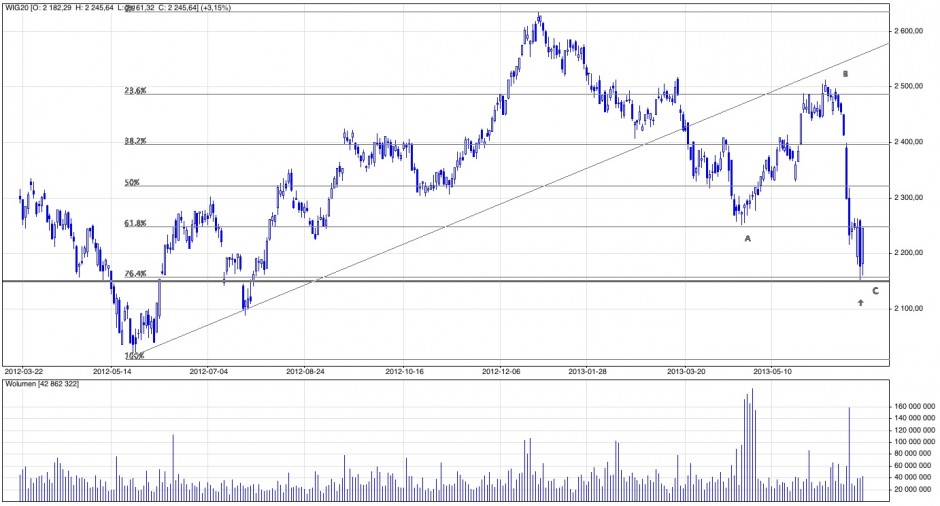Click the up arrow marker below wave C

[x=861, y=302]
